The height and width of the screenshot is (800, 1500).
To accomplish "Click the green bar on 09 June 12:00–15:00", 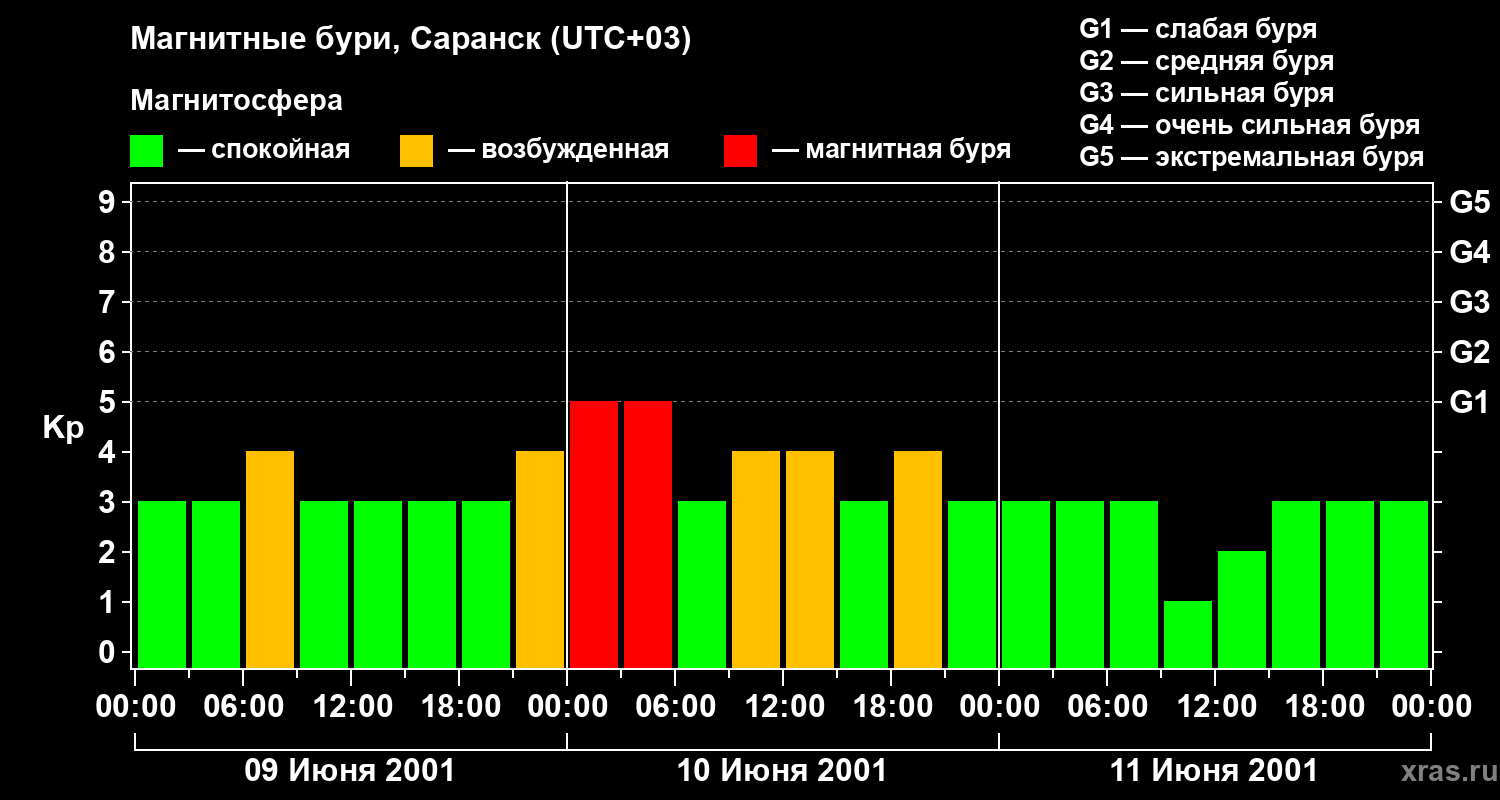I will point(378,584).
